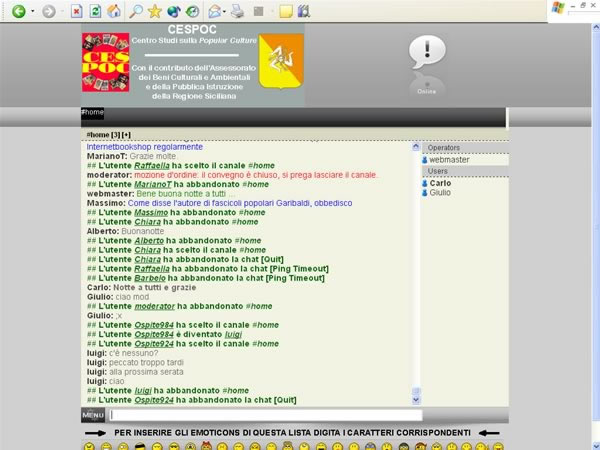Click 'Internetbookshop regolarmente' blue text line
Screen dimensions: 600x450
(145, 147)
